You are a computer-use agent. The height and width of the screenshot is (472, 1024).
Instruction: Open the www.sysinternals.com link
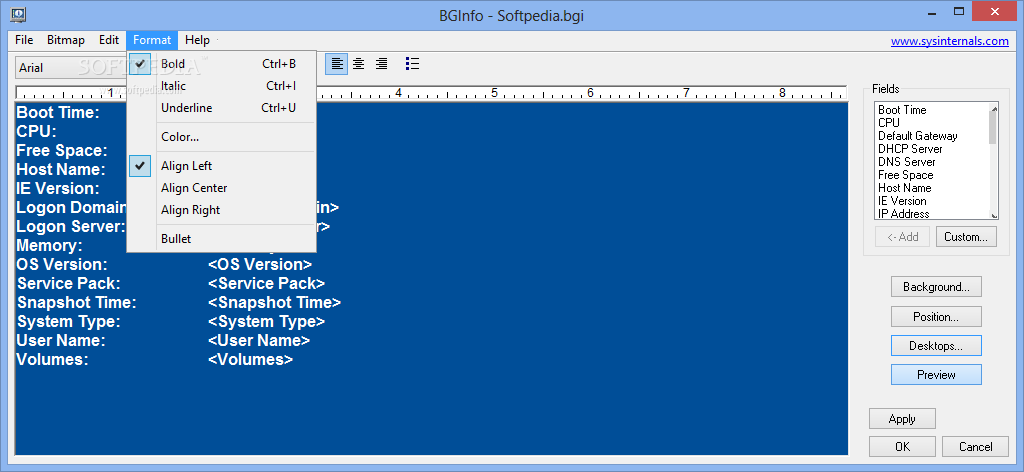(950, 41)
